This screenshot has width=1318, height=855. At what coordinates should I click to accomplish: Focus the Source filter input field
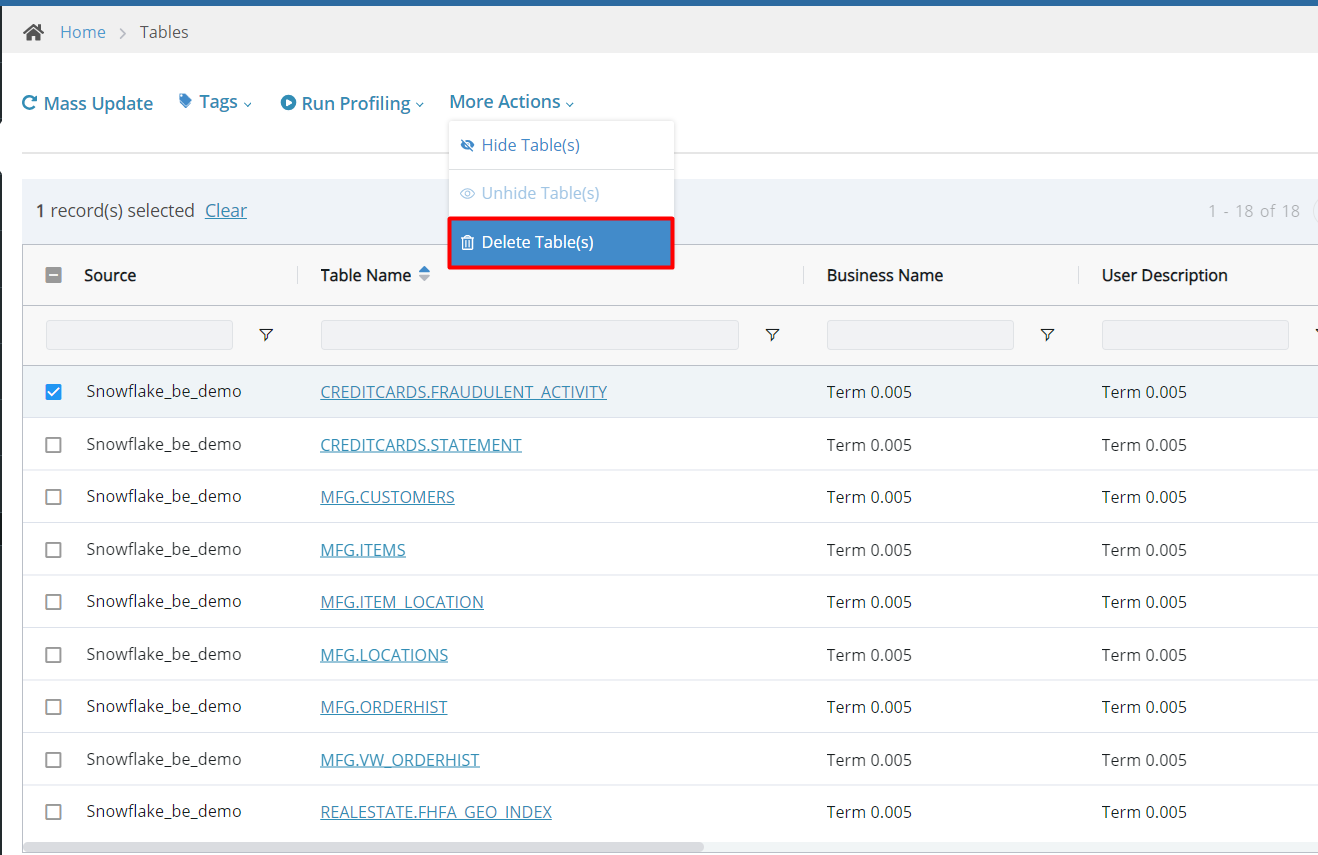[139, 335]
